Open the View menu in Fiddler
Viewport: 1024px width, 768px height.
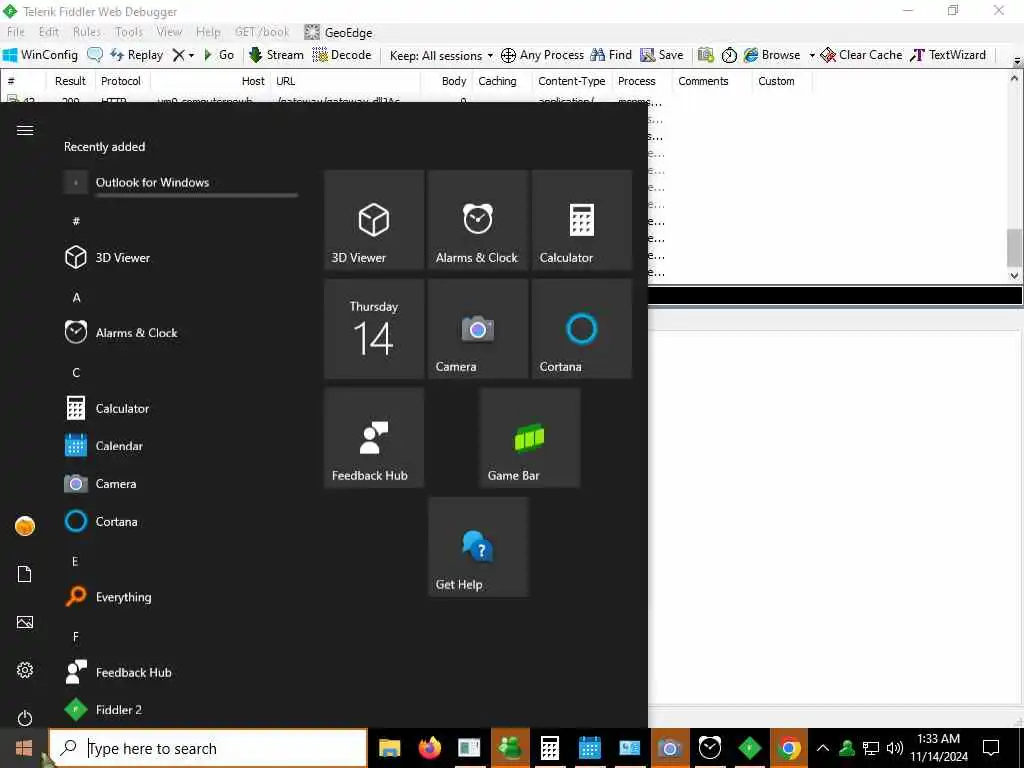coord(169,32)
